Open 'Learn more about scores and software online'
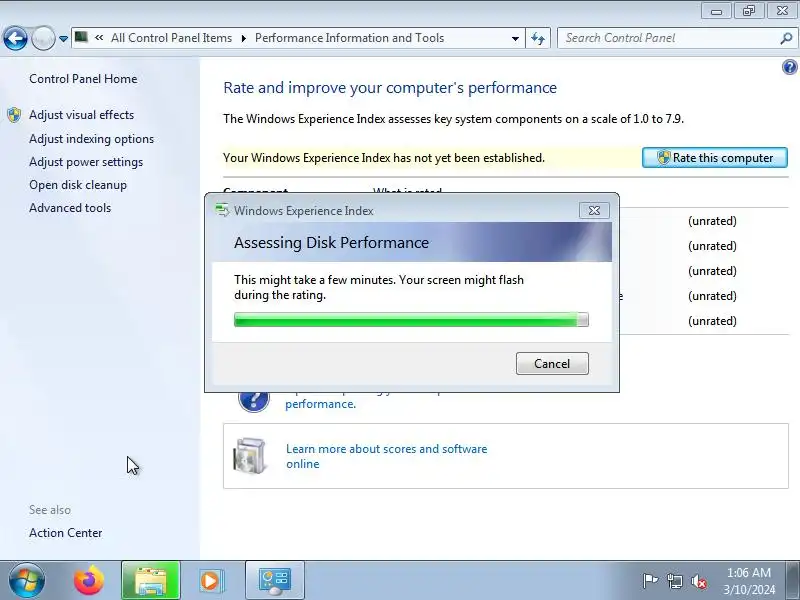This screenshot has height=600, width=800. [386, 456]
